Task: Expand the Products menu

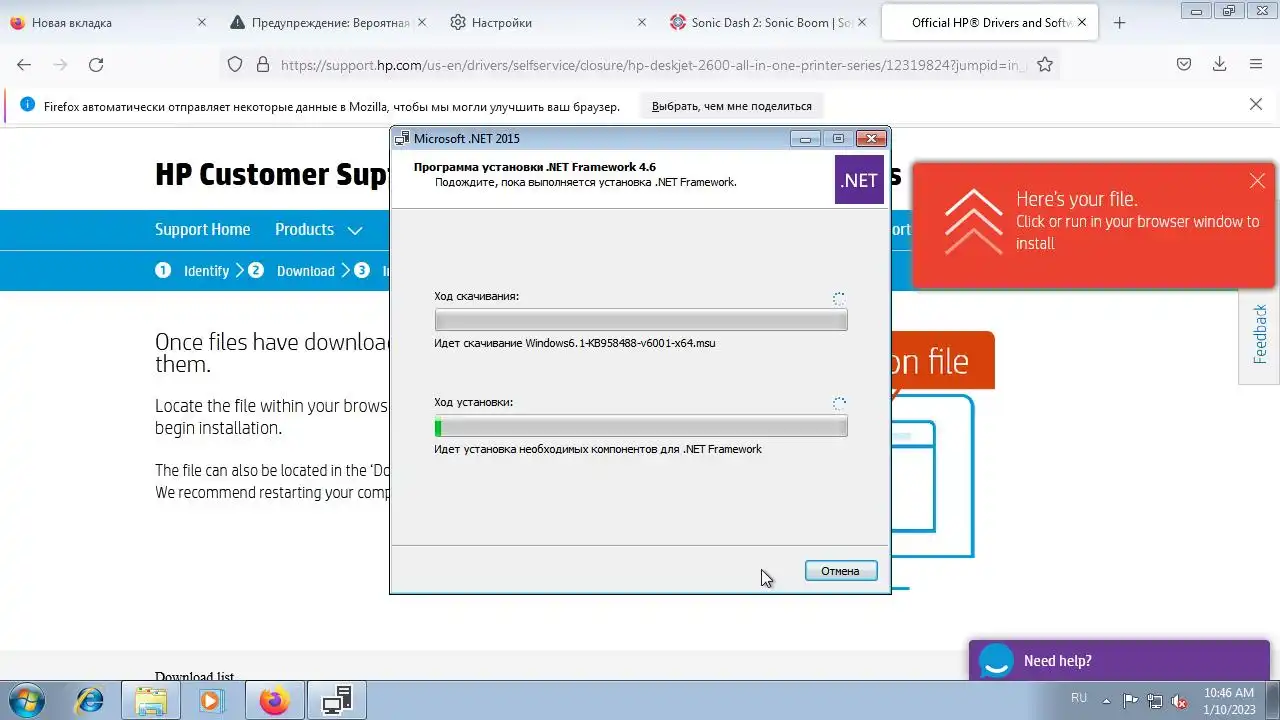Action: (318, 229)
